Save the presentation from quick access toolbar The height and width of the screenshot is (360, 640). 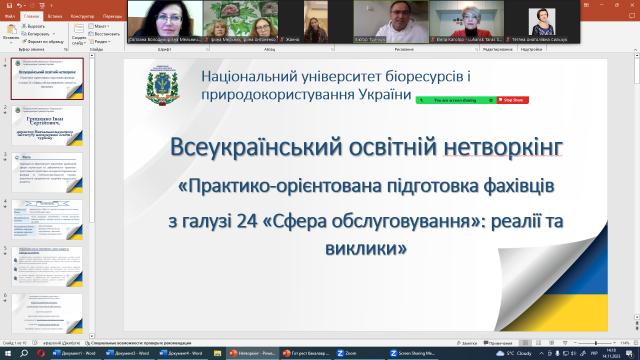tap(9, 6)
